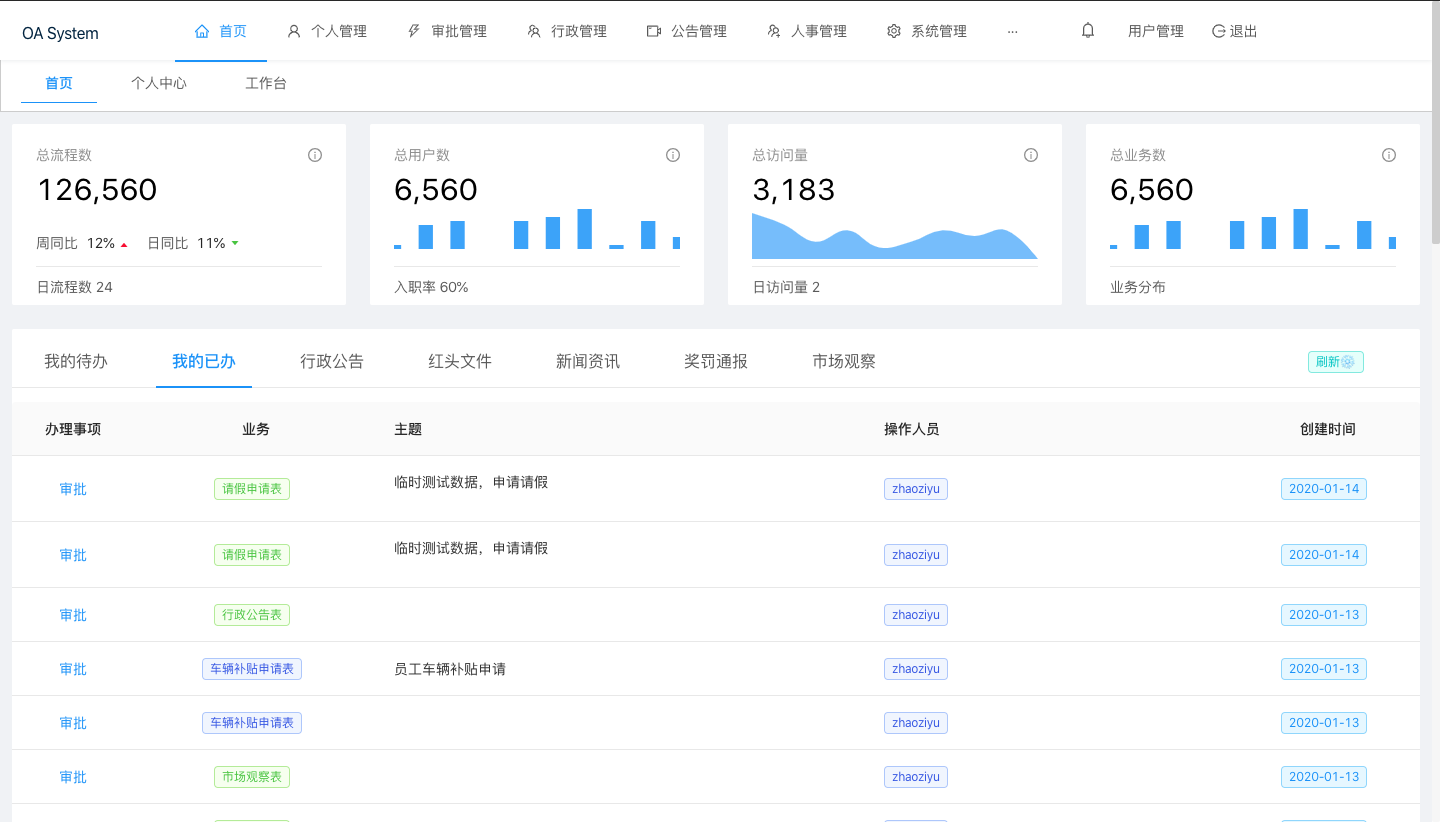Open the 首页 top navigation menu
The width and height of the screenshot is (1440, 822).
click(221, 31)
